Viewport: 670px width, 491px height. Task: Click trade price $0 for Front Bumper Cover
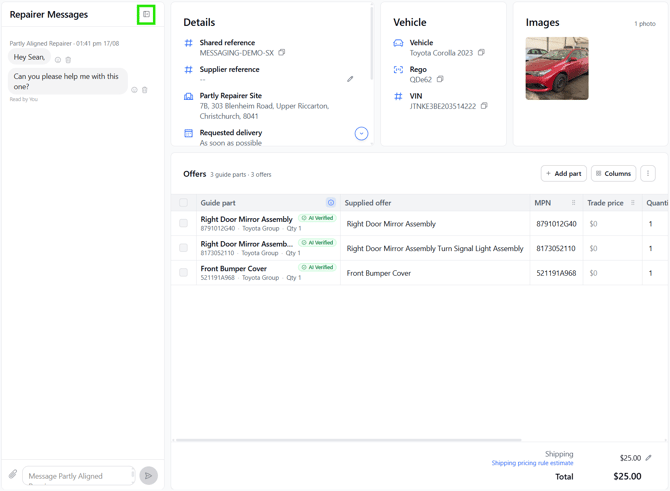click(594, 273)
